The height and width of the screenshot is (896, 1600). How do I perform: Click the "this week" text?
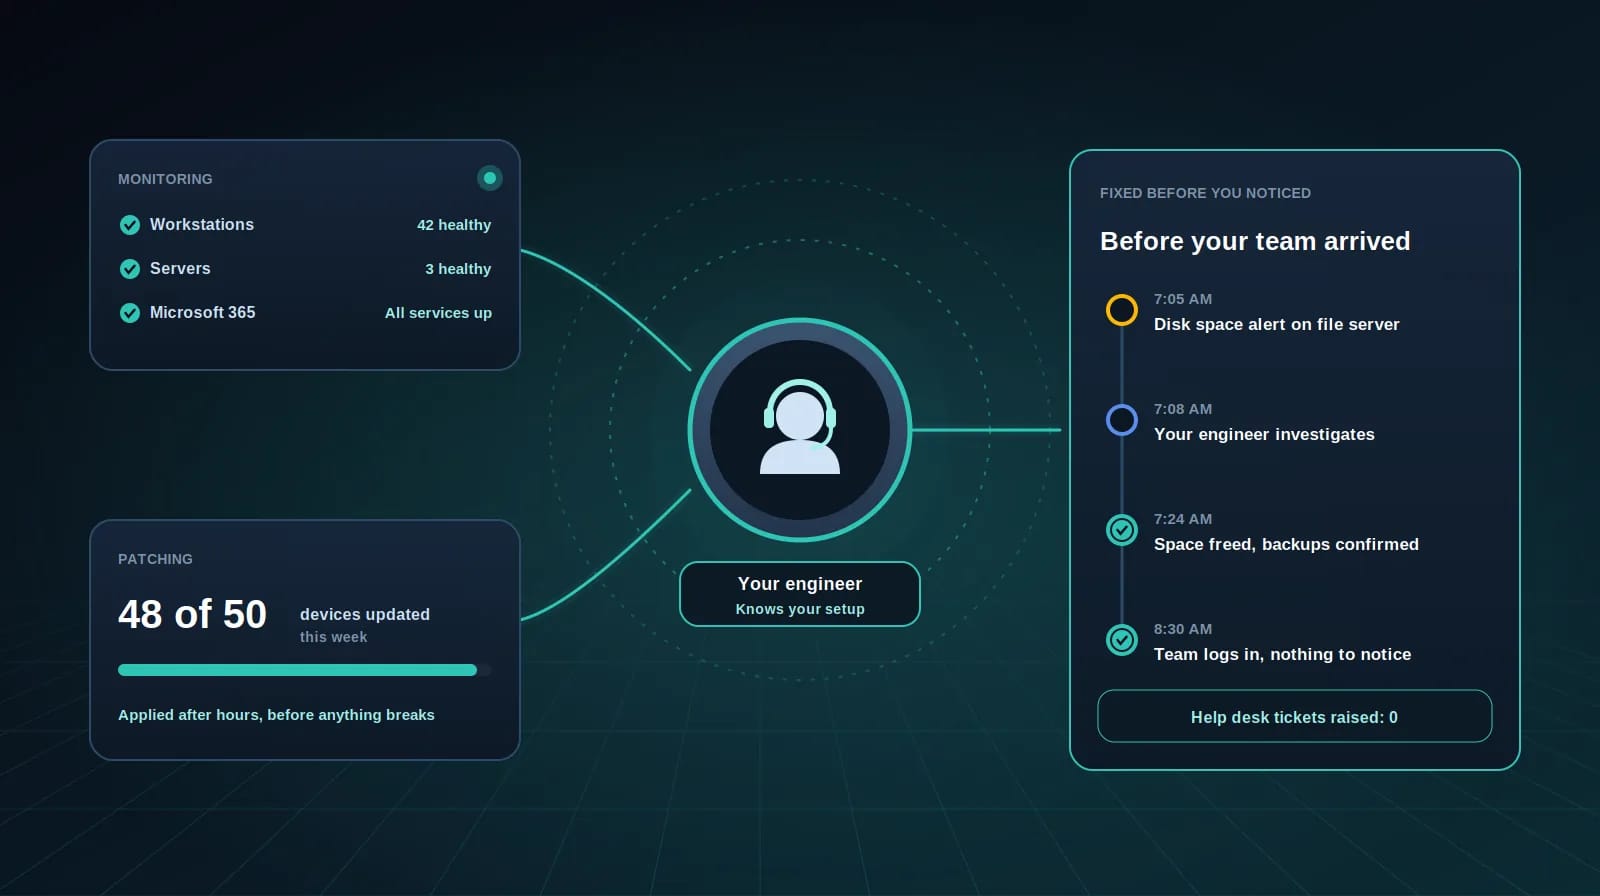point(333,637)
